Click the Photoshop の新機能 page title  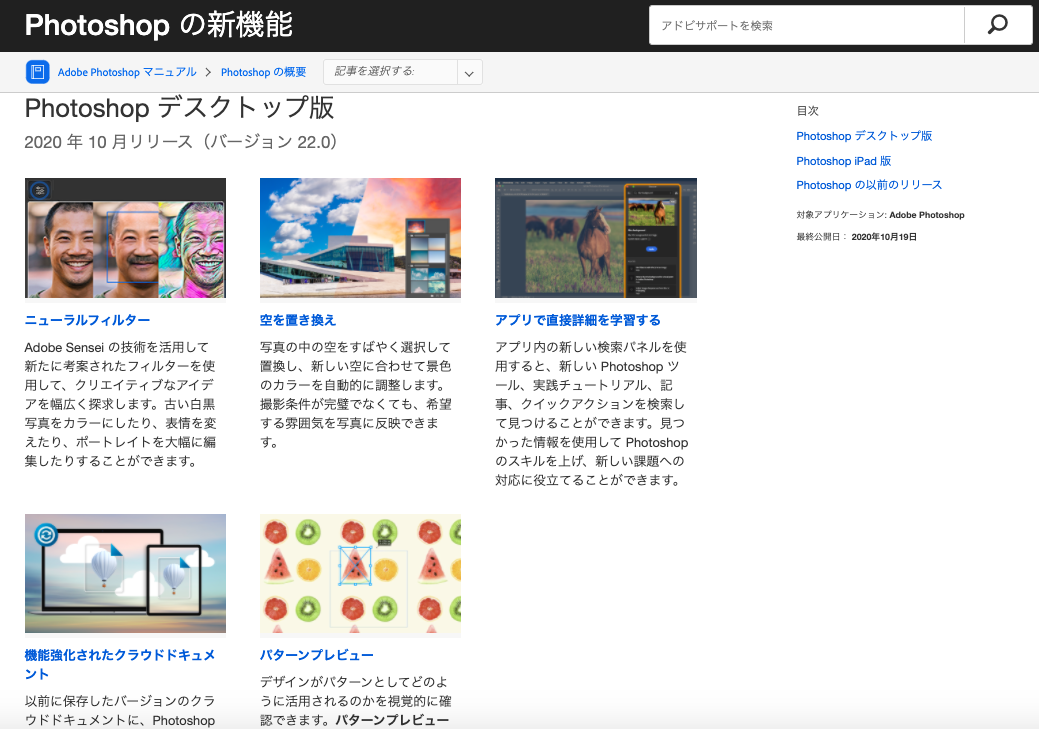point(158,25)
